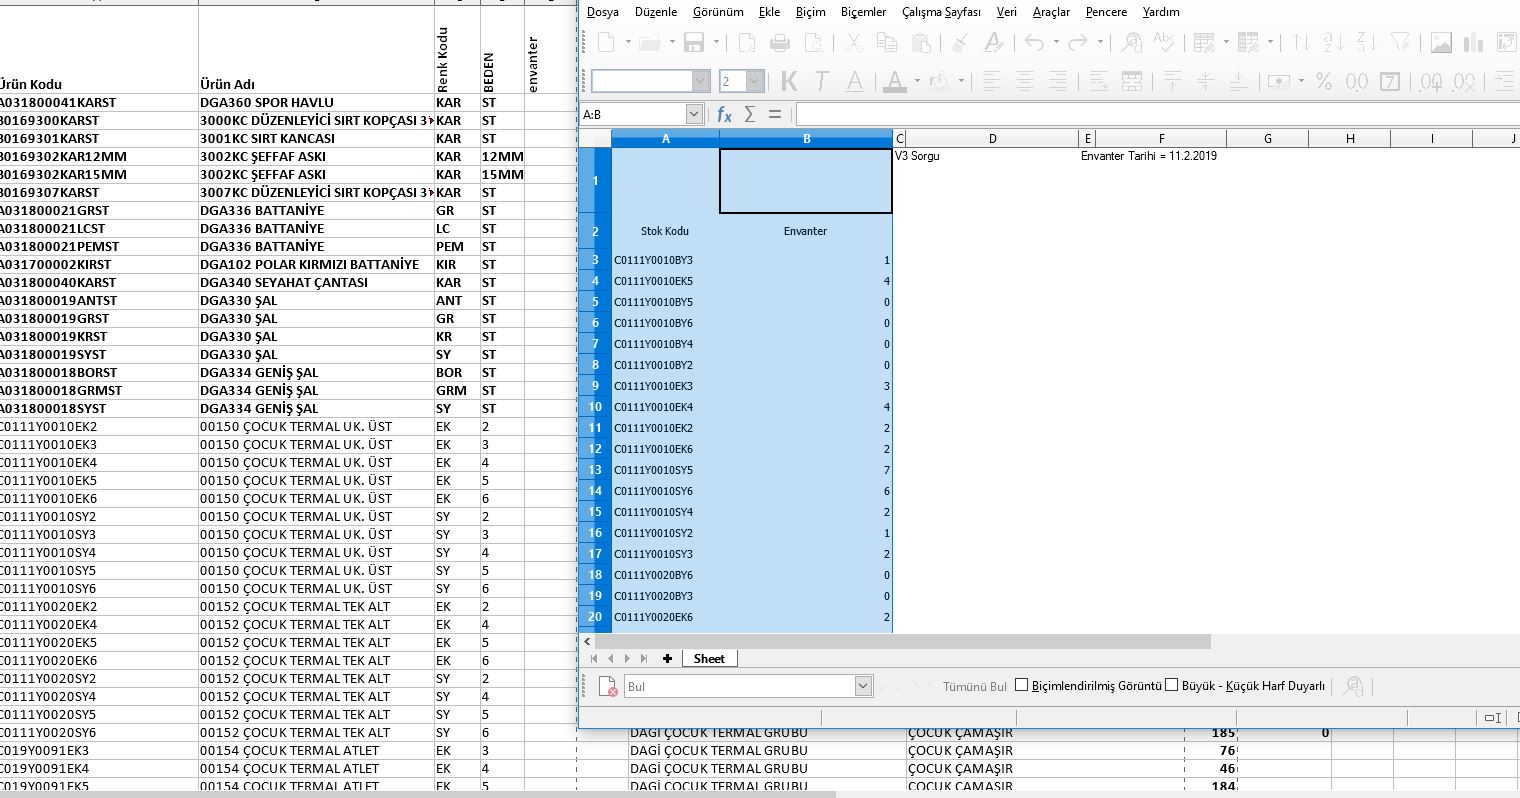Open the New document dropdown arrow

(x=627, y=42)
